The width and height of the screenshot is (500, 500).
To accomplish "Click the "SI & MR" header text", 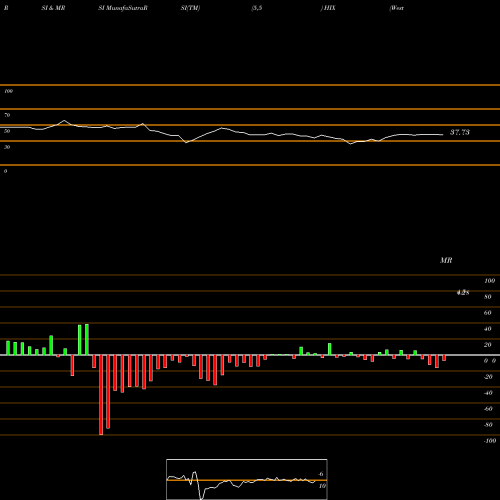I will 53,8.
